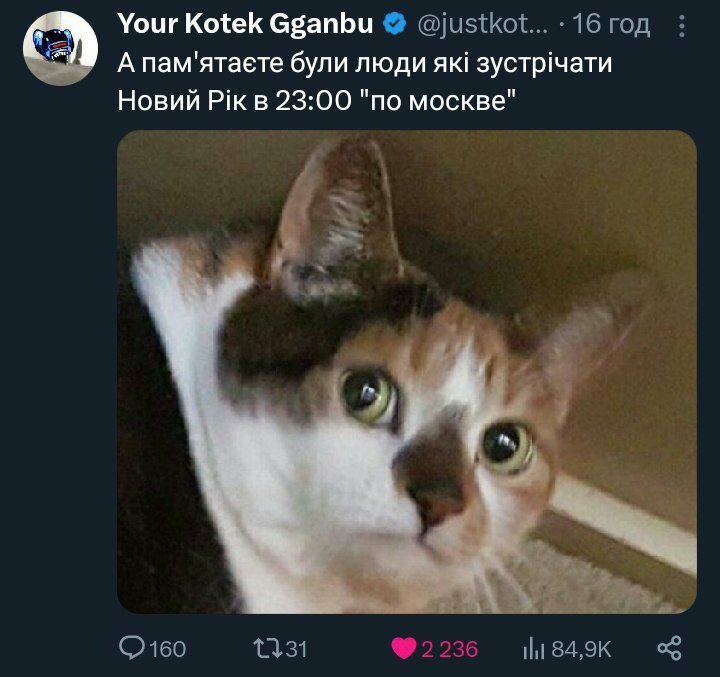The height and width of the screenshot is (677, 720).
Task: Click the @justkot... handle
Action: pos(483,24)
